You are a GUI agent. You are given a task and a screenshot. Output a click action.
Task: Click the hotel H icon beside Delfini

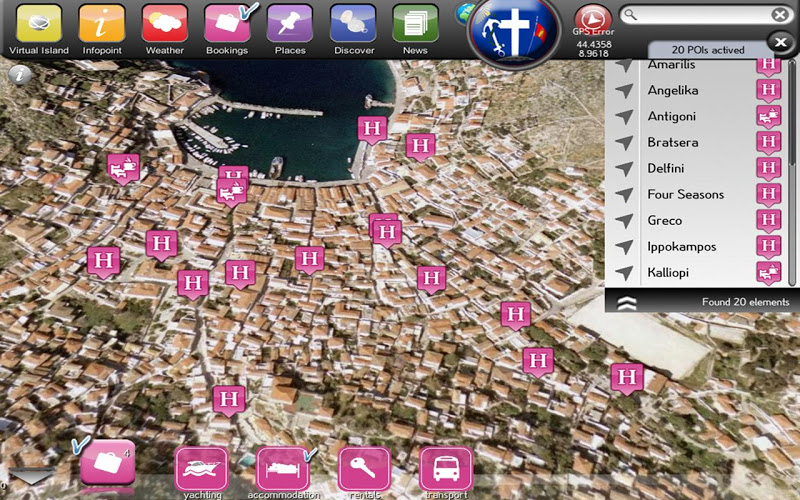(x=768, y=169)
